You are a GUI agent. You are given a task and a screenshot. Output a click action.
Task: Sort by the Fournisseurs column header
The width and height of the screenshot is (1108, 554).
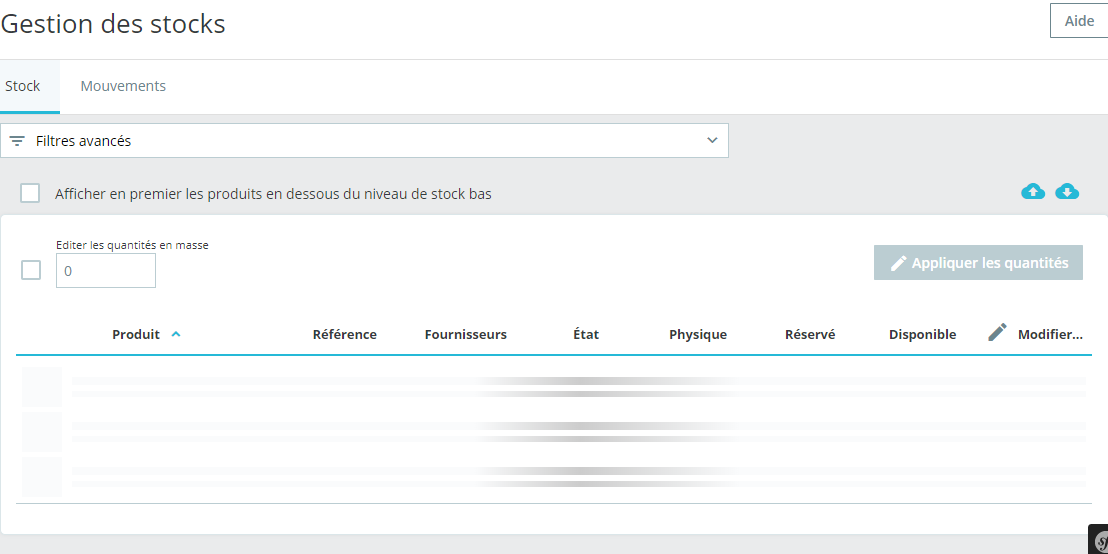click(x=466, y=334)
